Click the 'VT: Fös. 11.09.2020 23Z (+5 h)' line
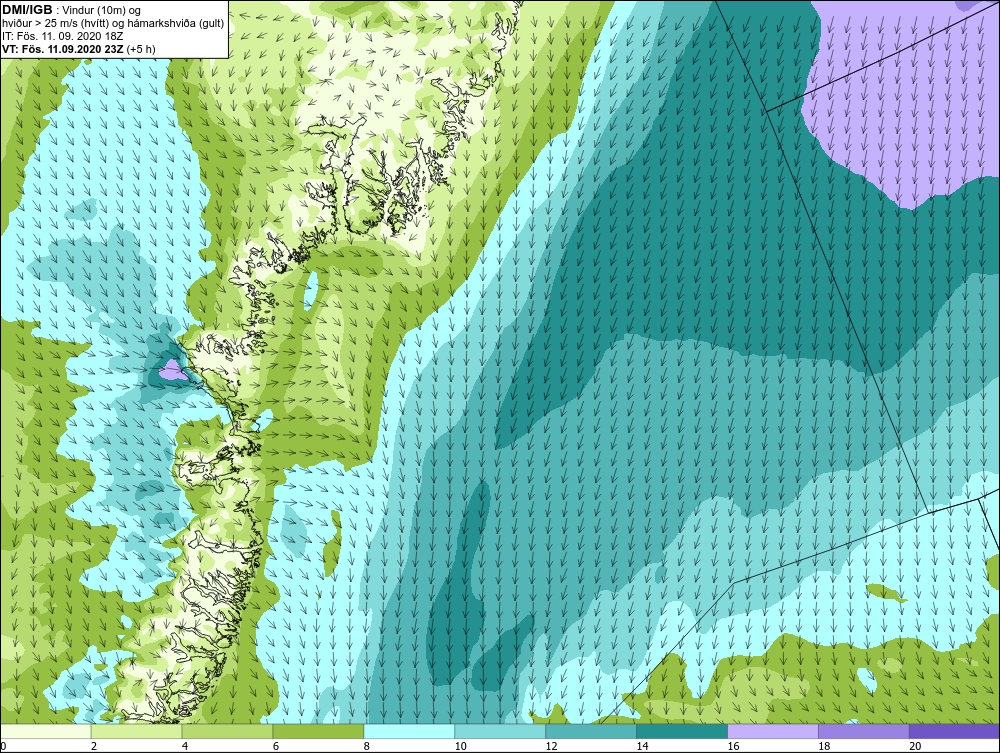 tap(78, 48)
